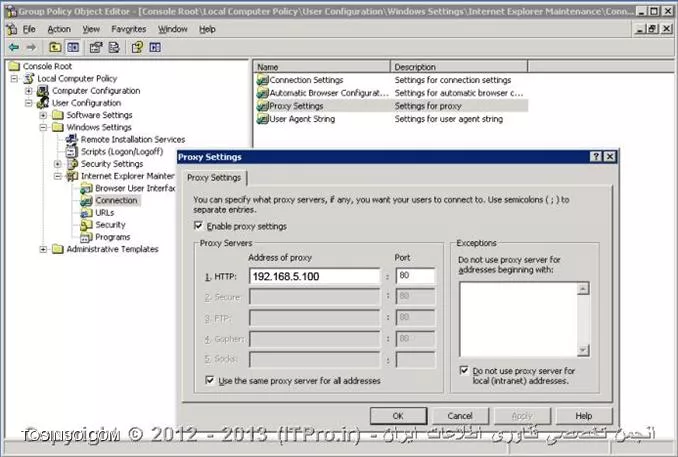Select the Proxy Settings list row
The image size is (678, 457).
(392, 106)
